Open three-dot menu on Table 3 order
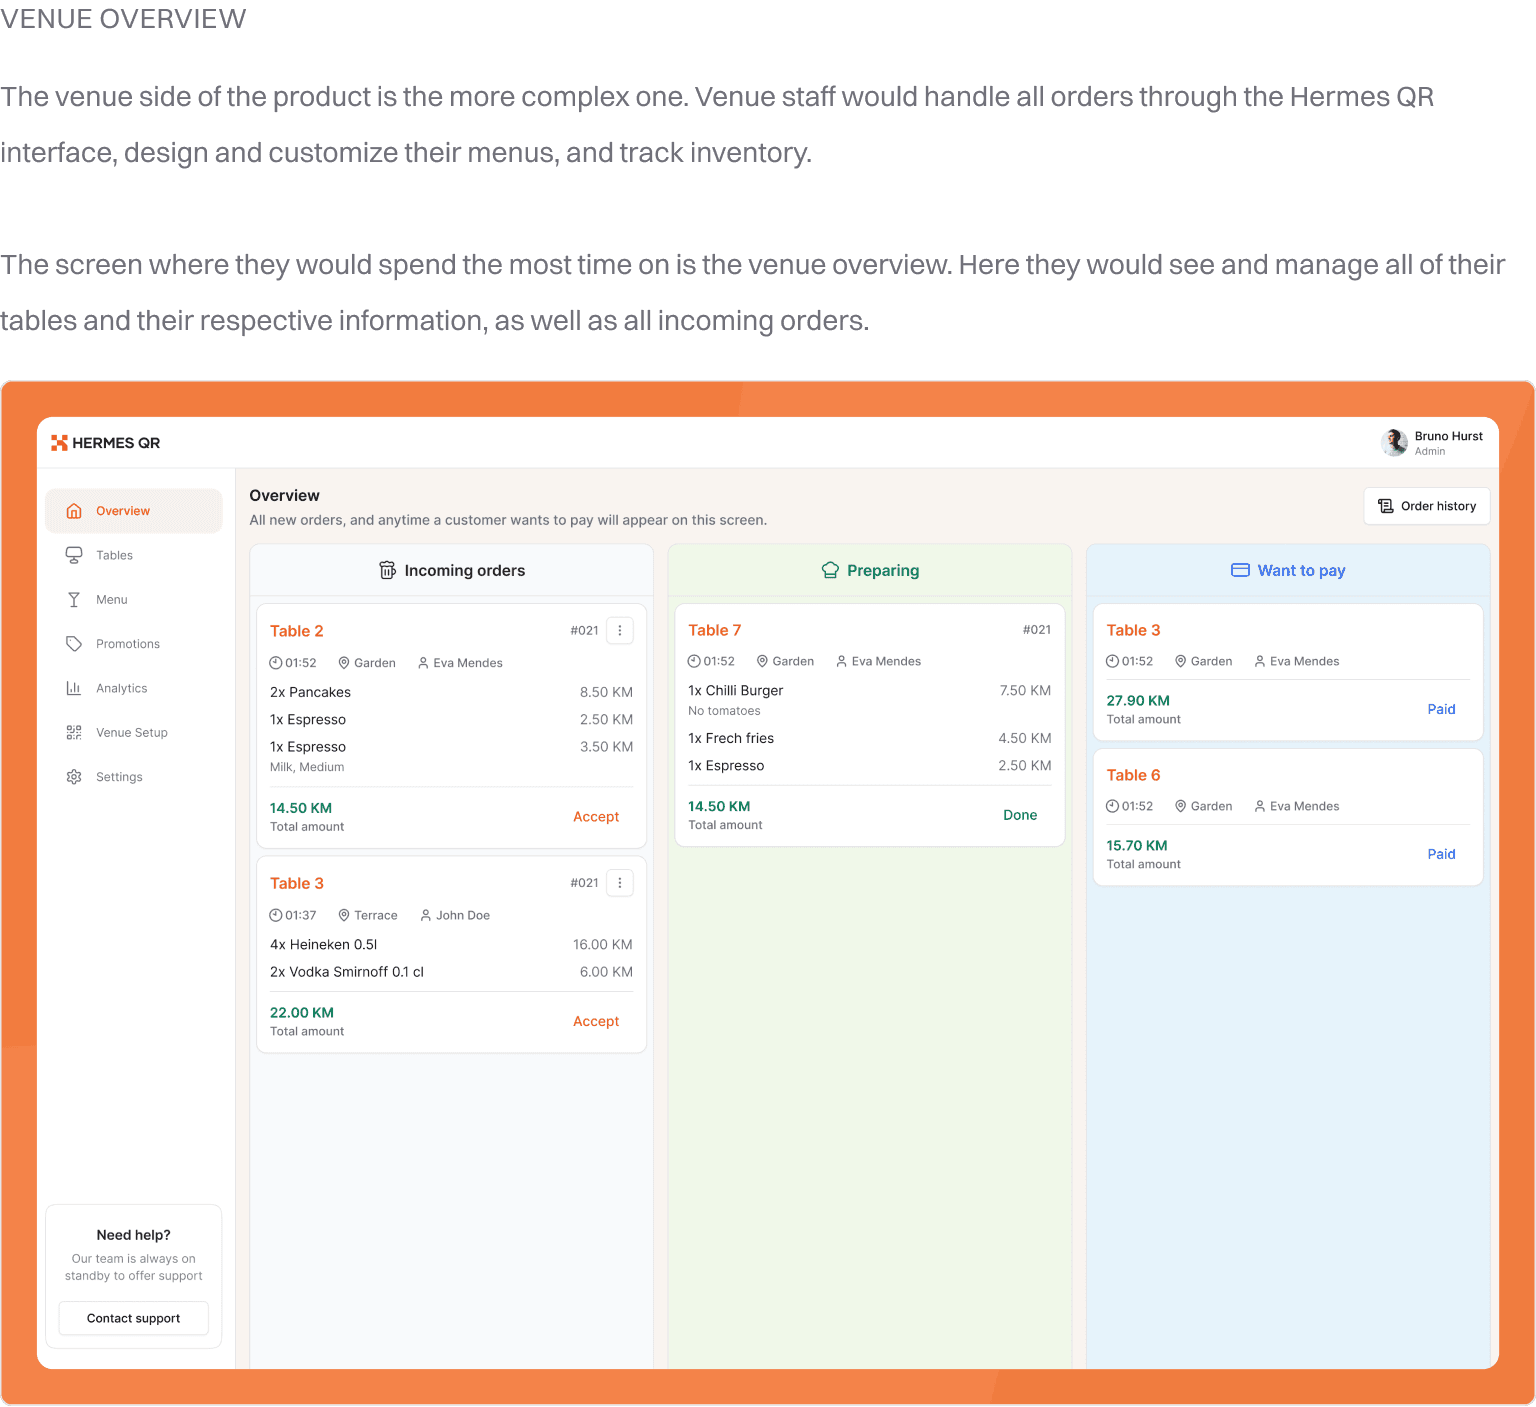 (620, 883)
